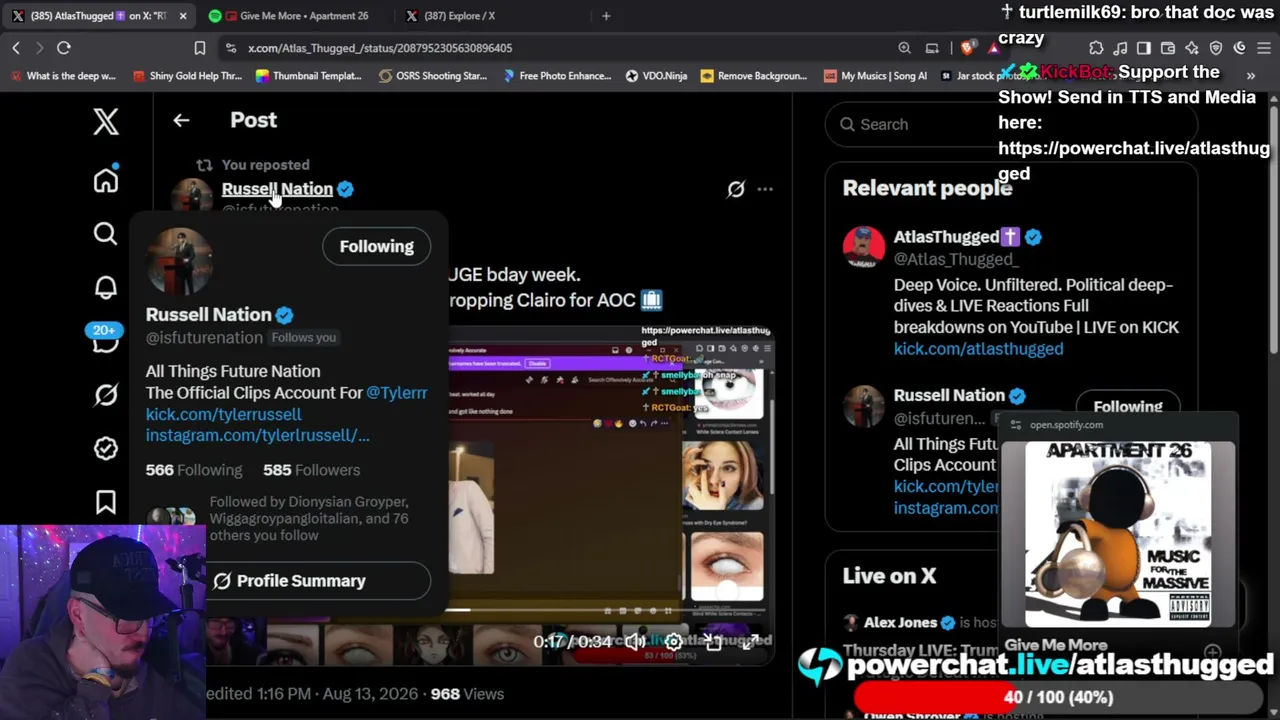
Task: Open media control music note icon
Action: 1120,48
